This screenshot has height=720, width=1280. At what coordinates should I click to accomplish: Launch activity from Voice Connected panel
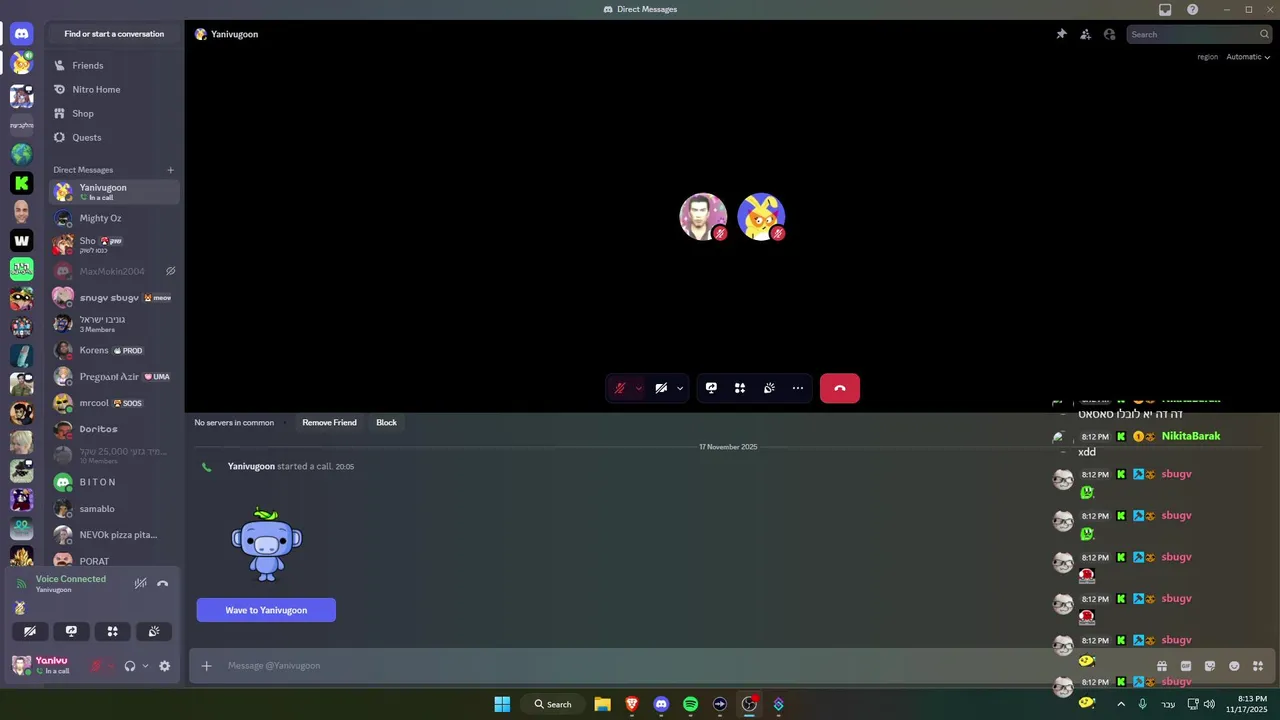[x=112, y=631]
